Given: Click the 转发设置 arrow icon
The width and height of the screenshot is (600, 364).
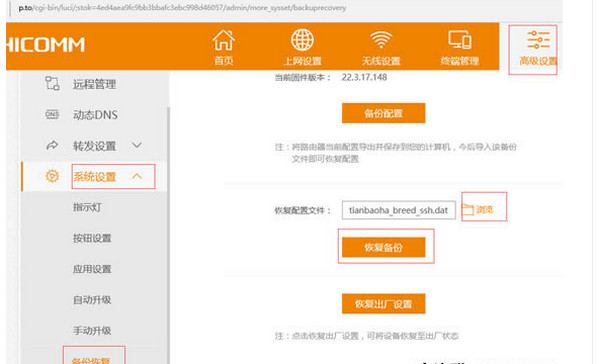Looking at the screenshot, I should (x=52, y=145).
